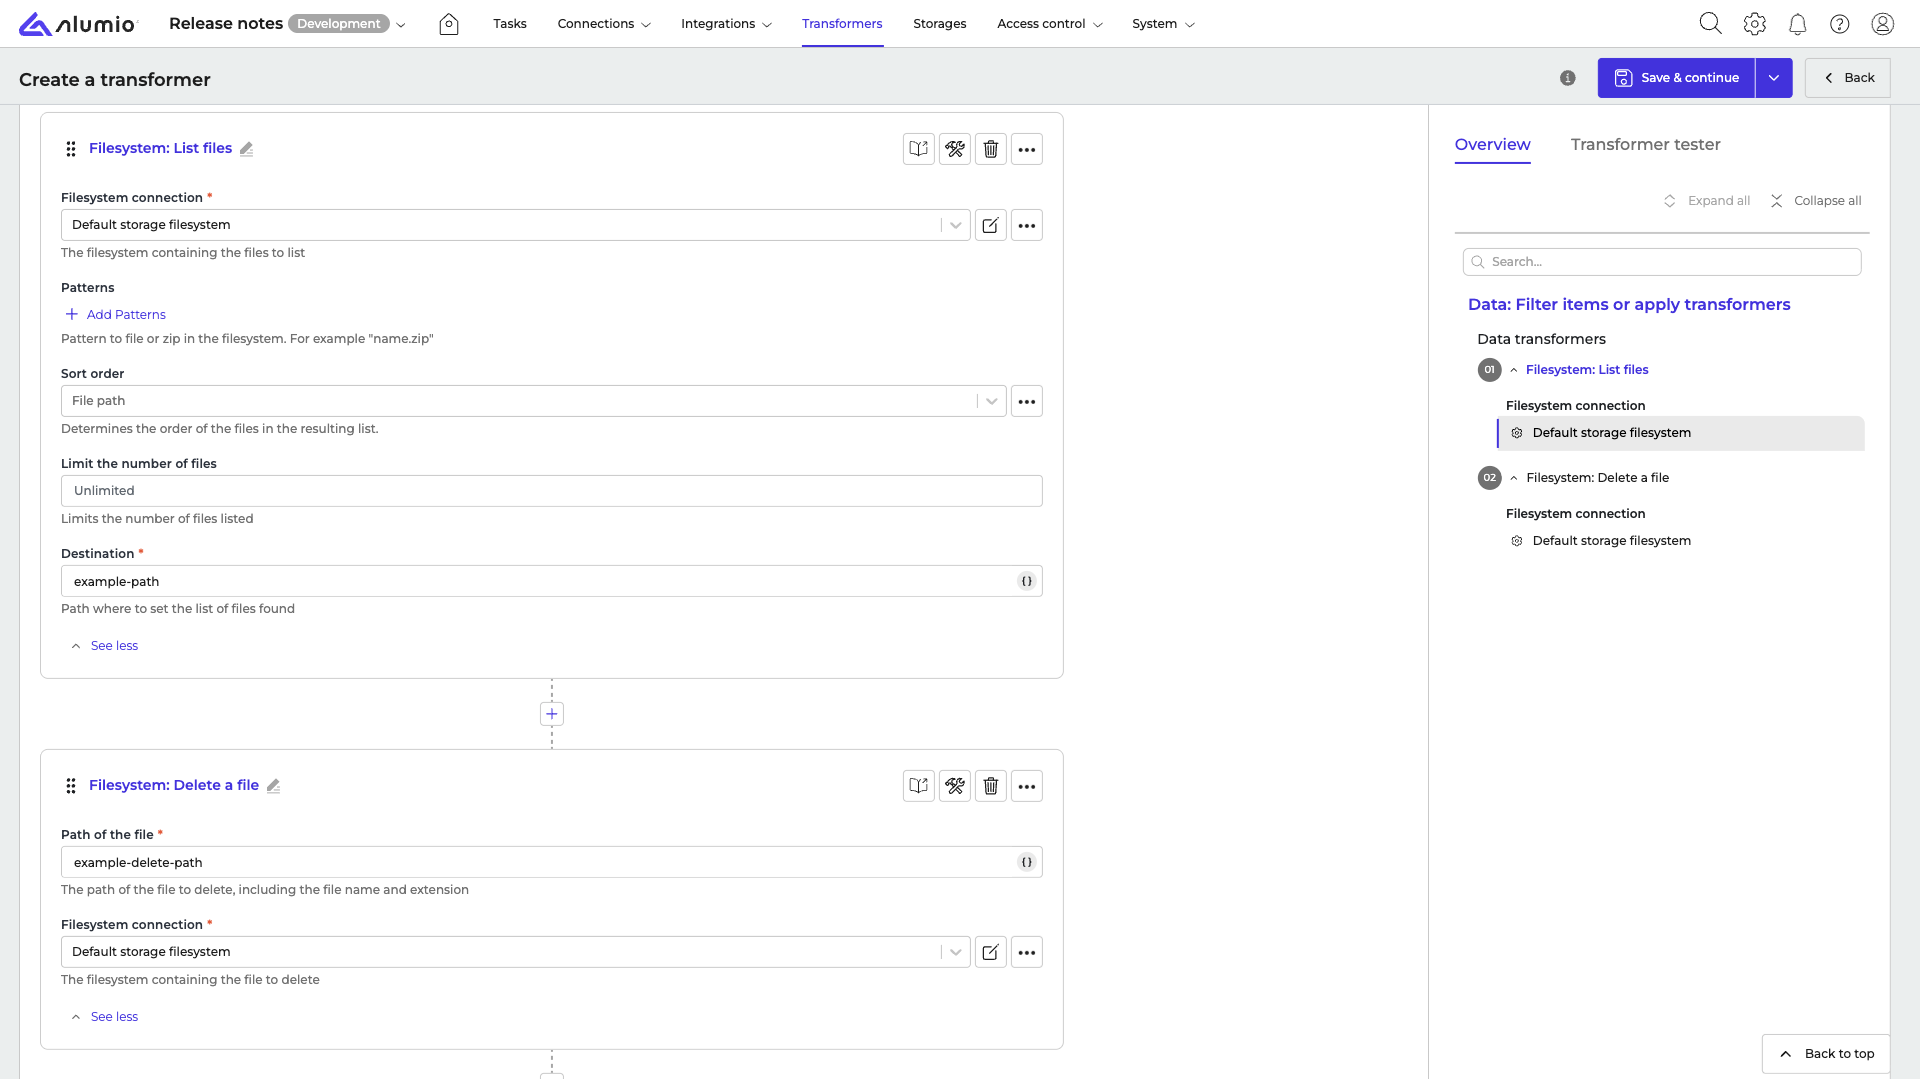Edit List files filesystem connection

point(990,225)
